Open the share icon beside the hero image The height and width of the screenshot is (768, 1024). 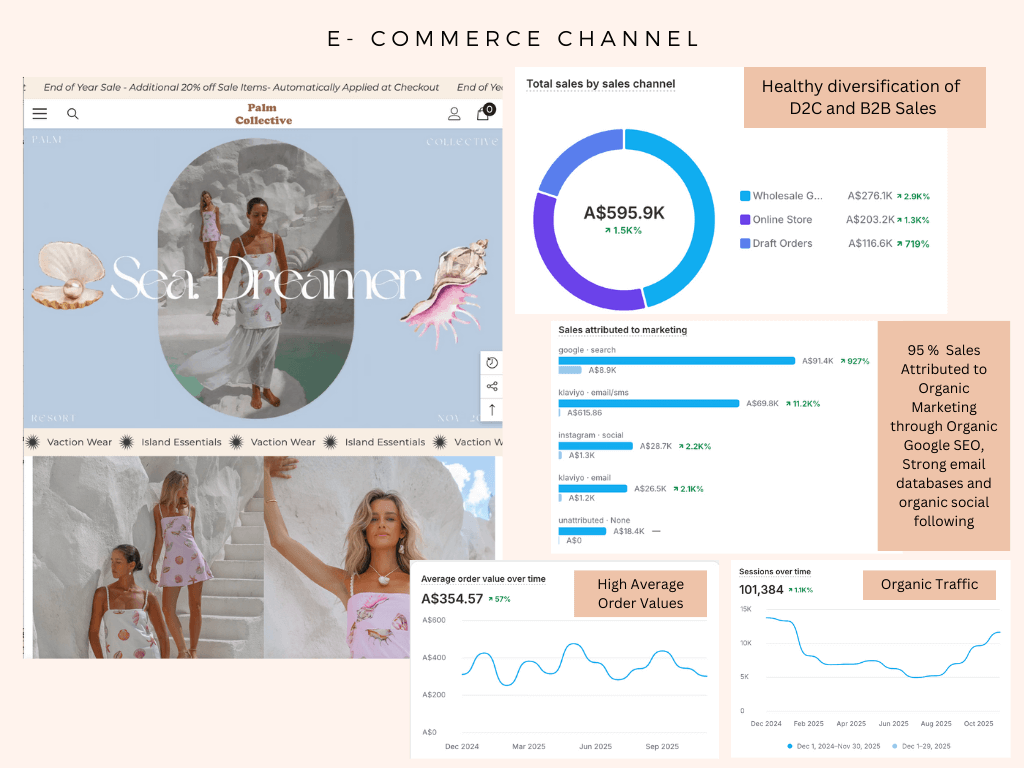(491, 386)
